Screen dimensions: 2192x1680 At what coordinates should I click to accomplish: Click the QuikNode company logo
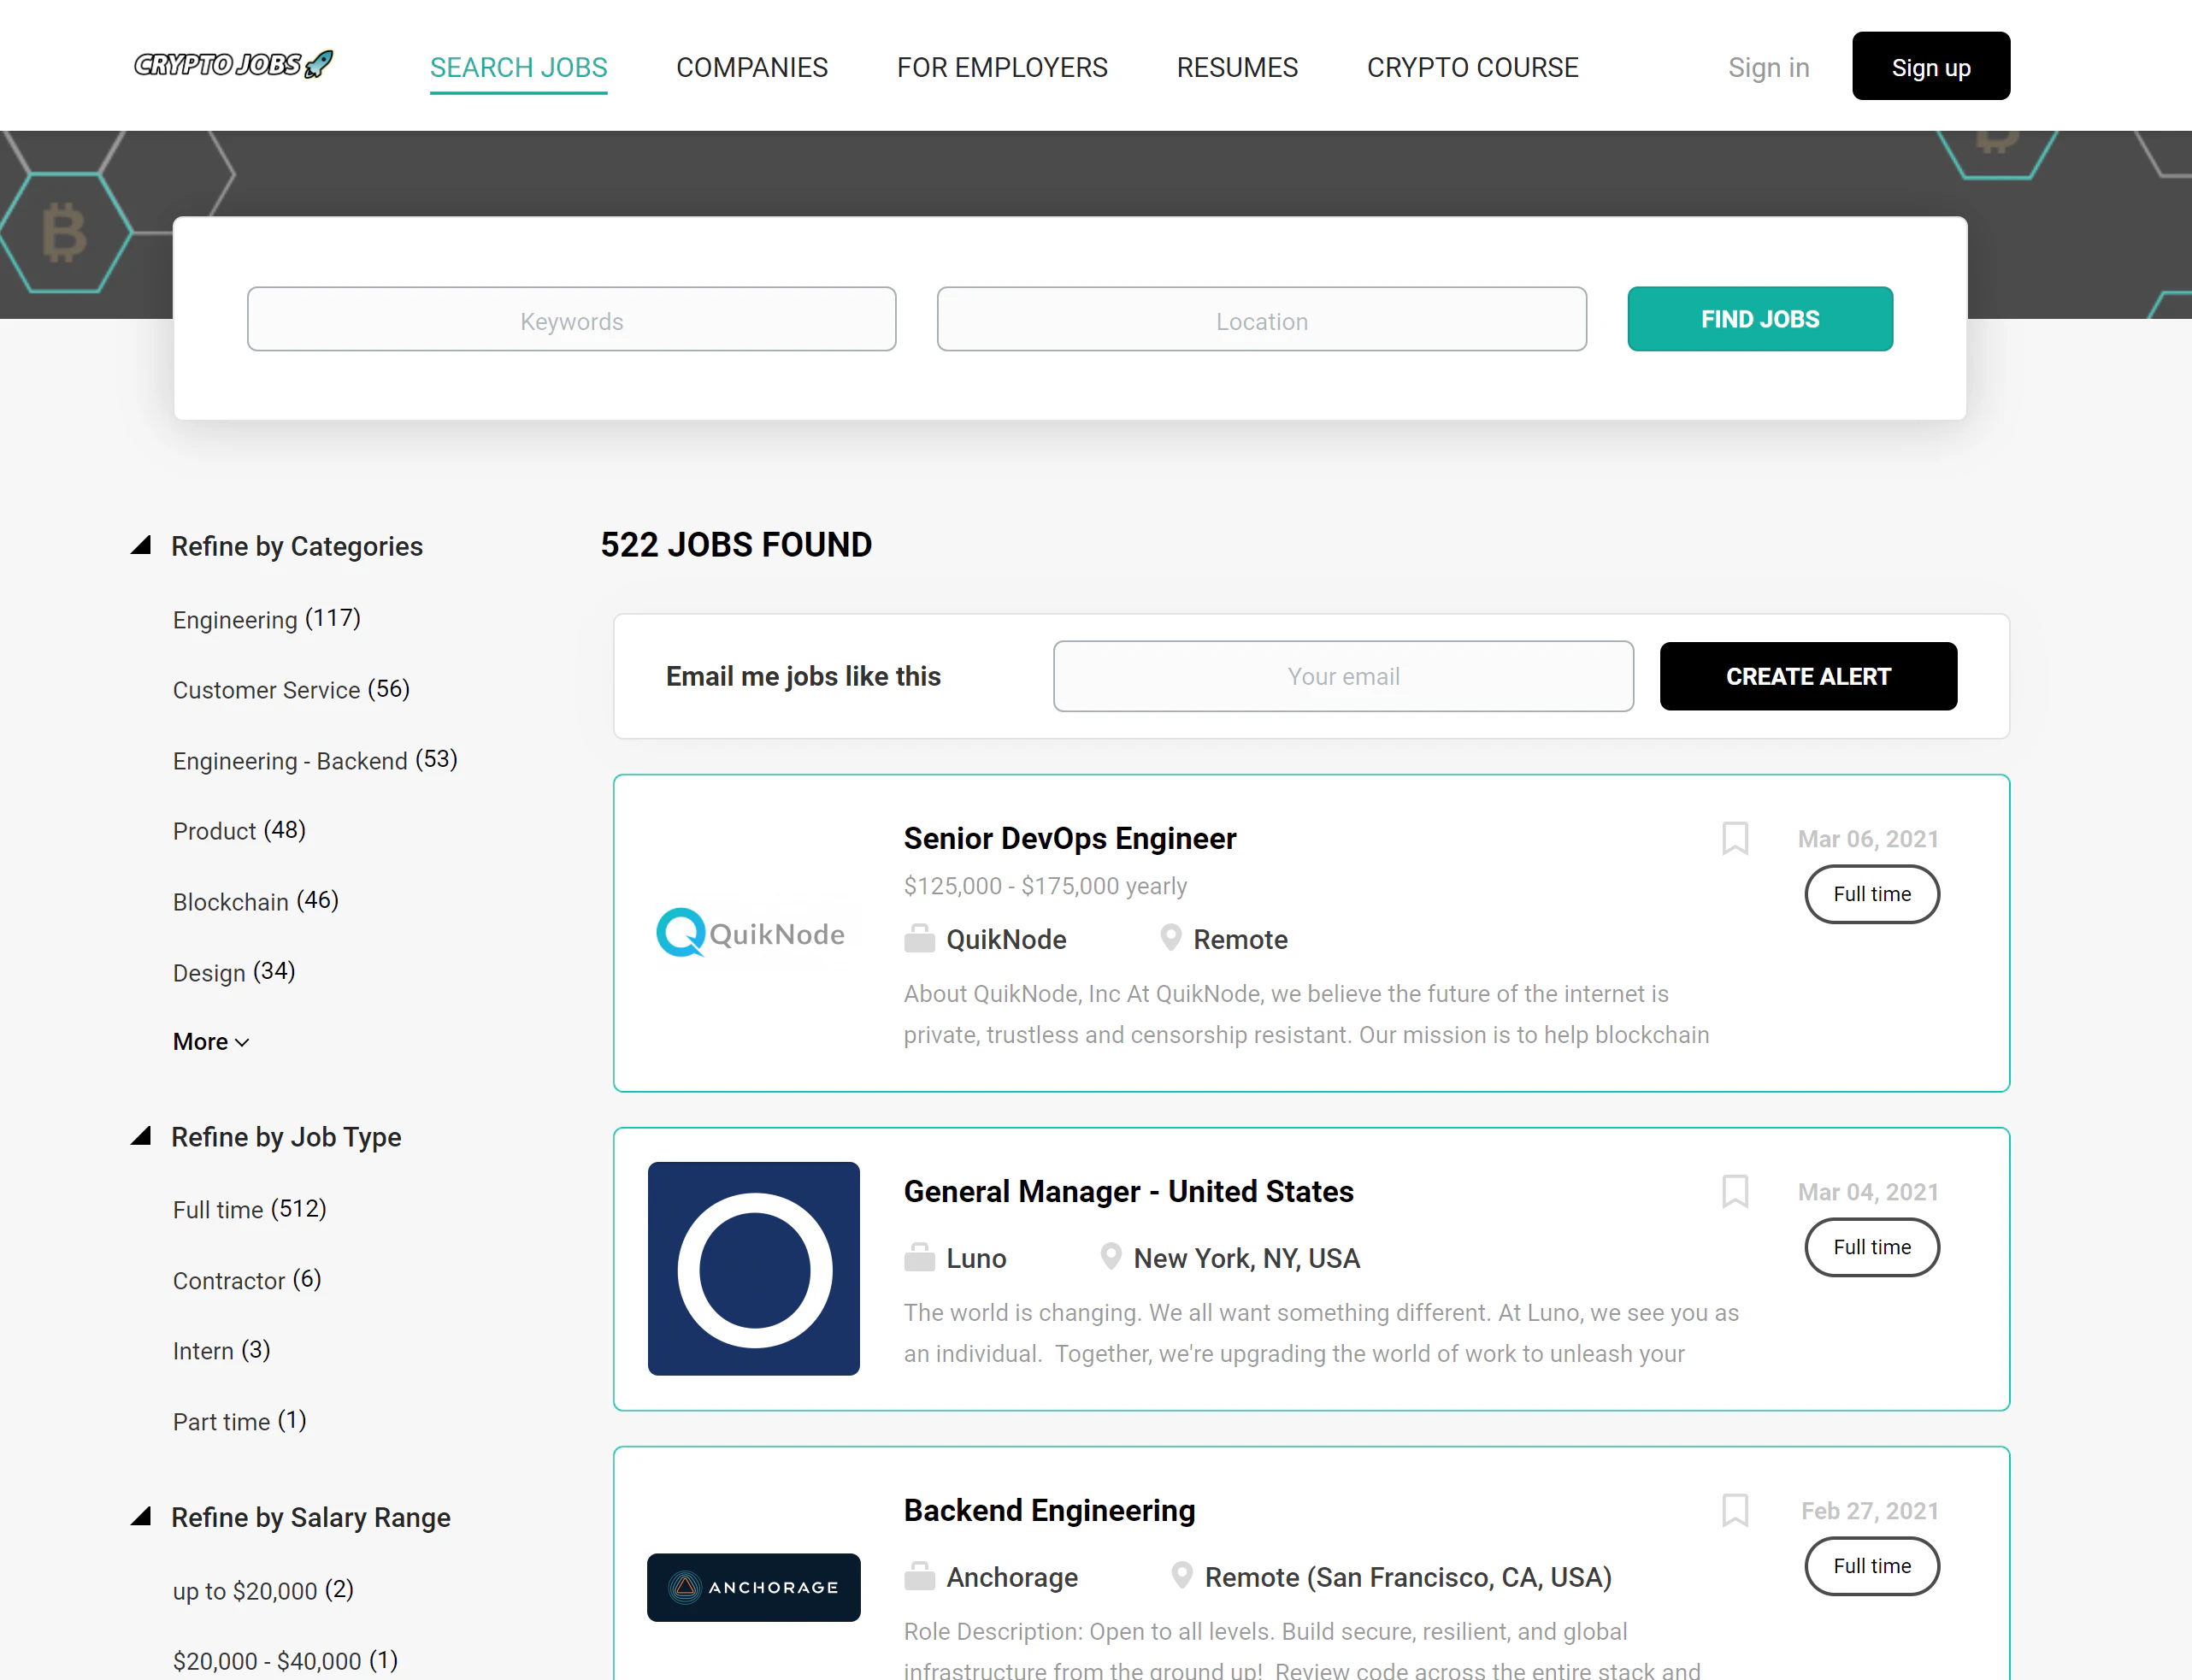752,933
